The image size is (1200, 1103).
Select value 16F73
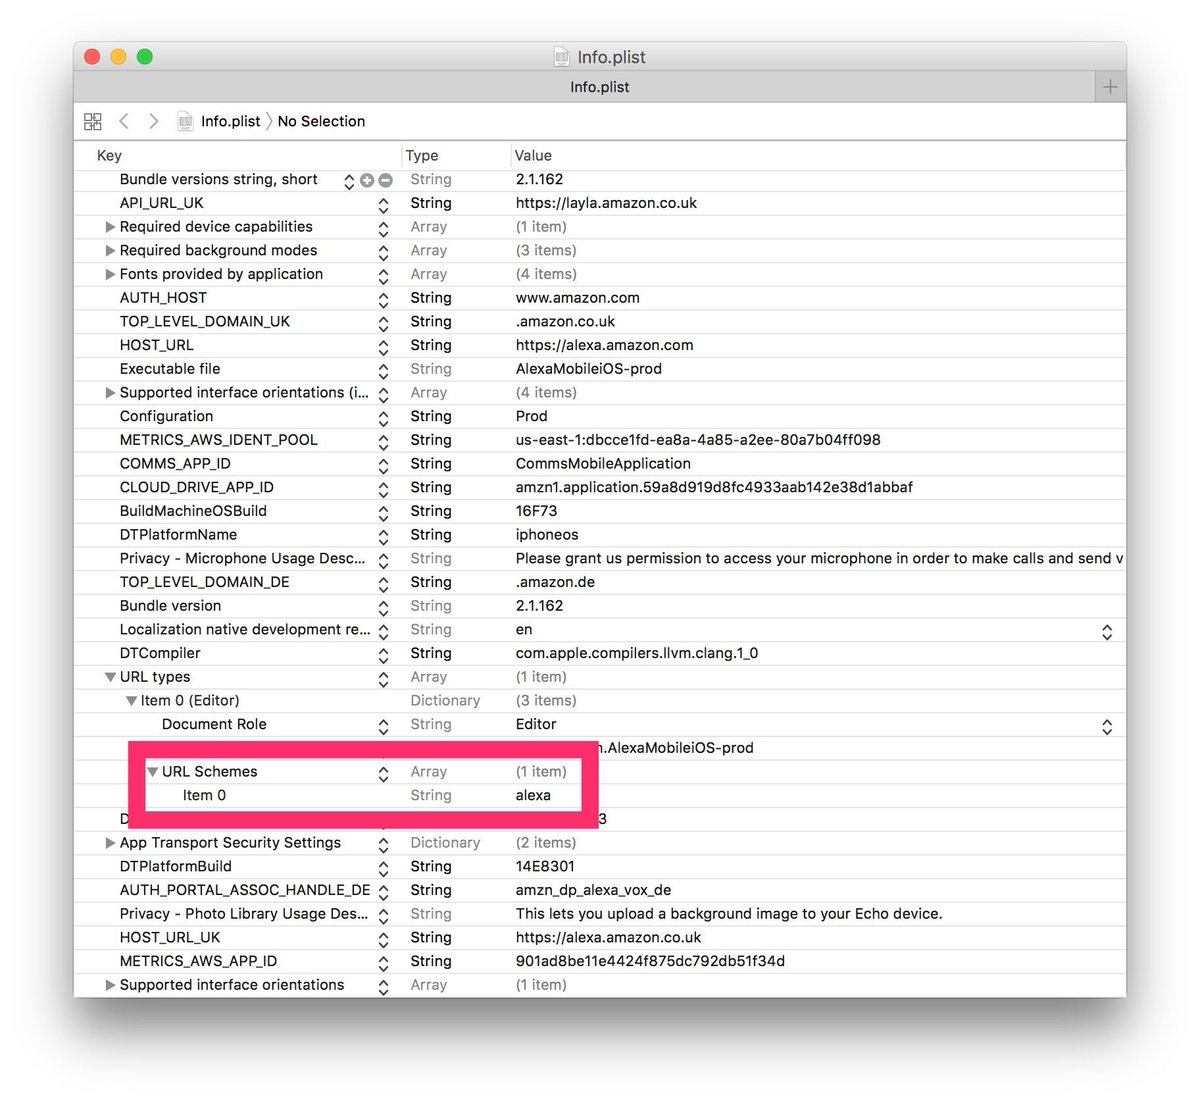[x=536, y=511]
